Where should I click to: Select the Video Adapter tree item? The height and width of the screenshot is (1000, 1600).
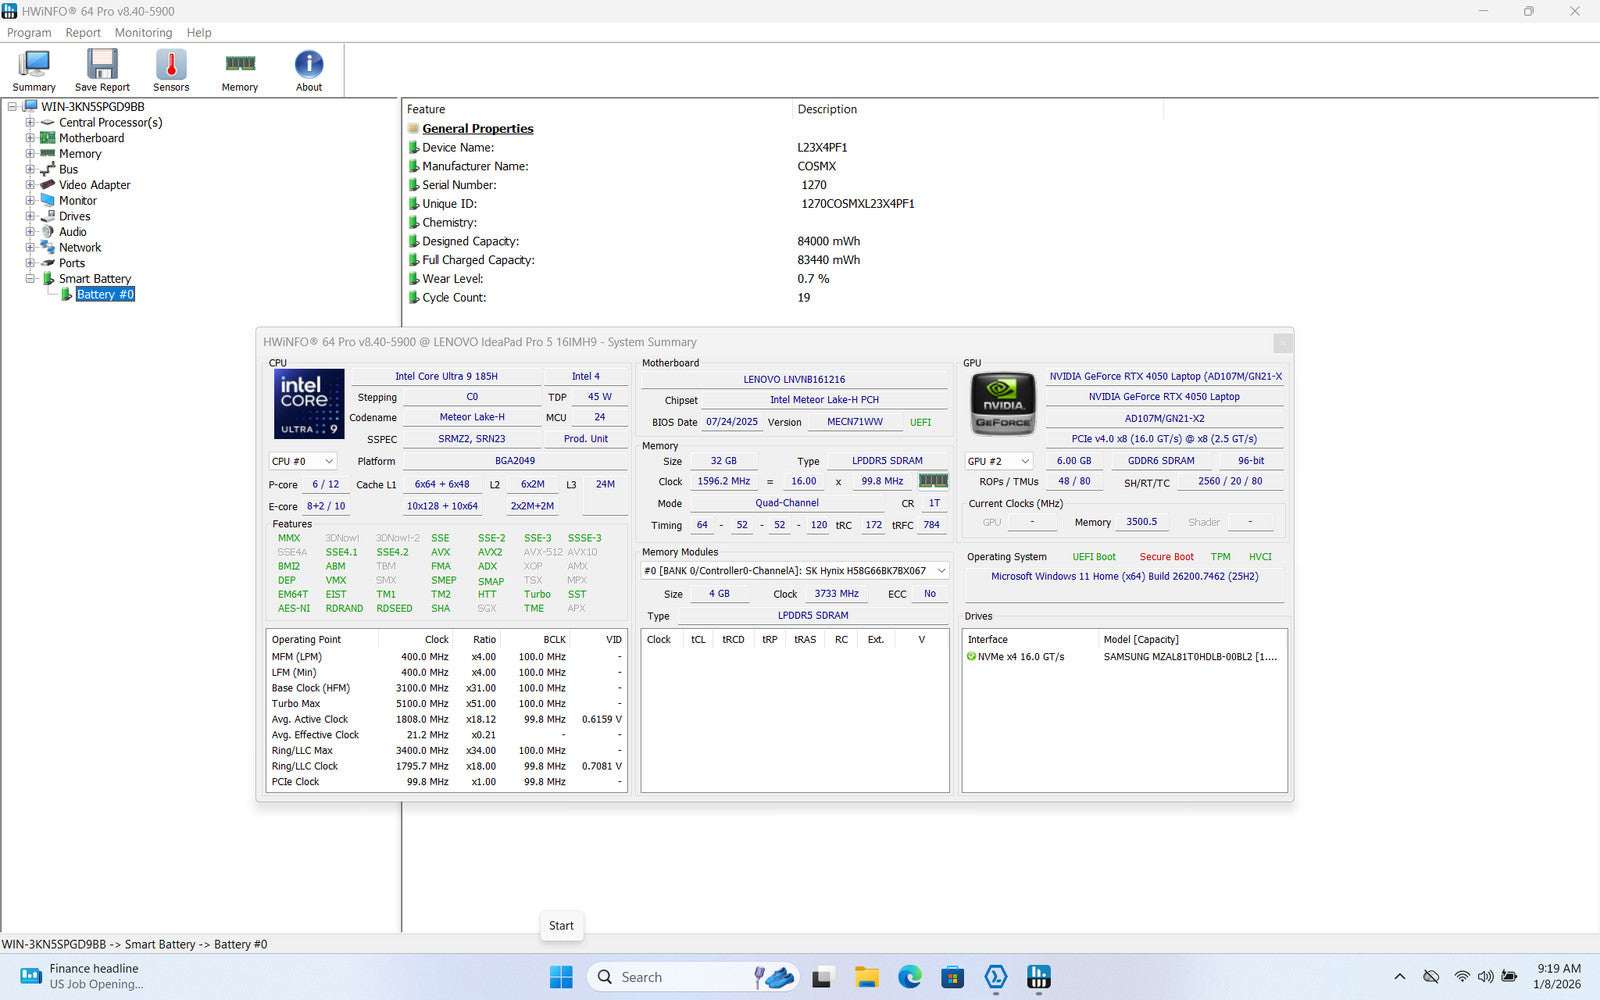pos(94,185)
